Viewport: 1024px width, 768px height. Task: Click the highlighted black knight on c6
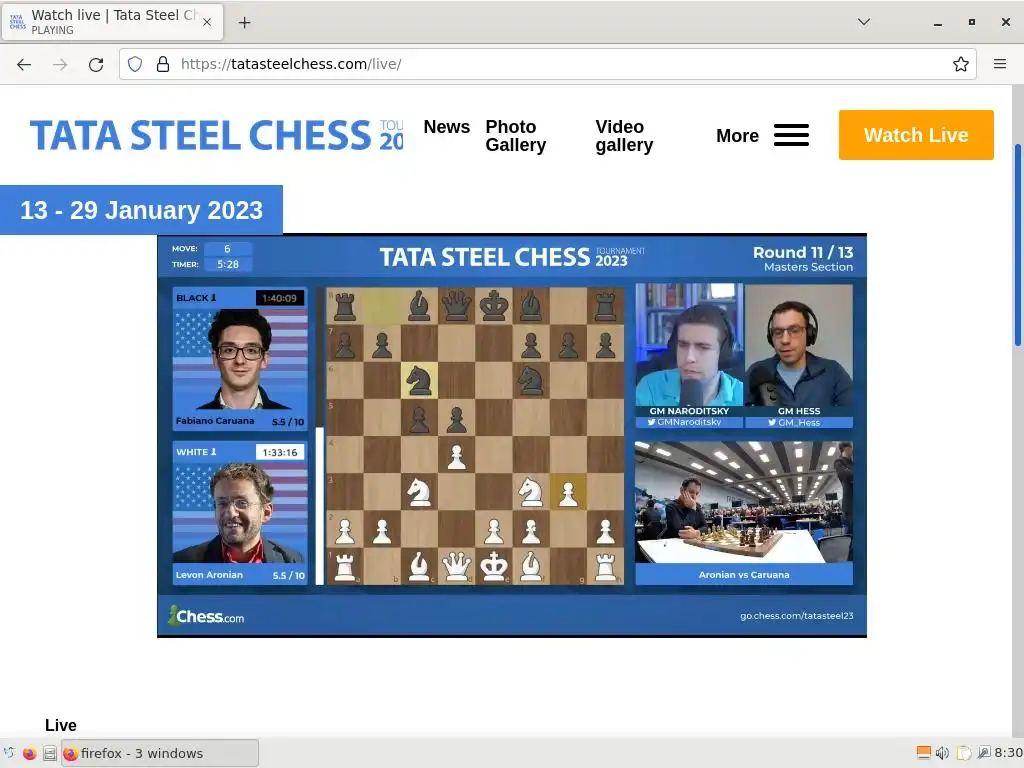[419, 380]
